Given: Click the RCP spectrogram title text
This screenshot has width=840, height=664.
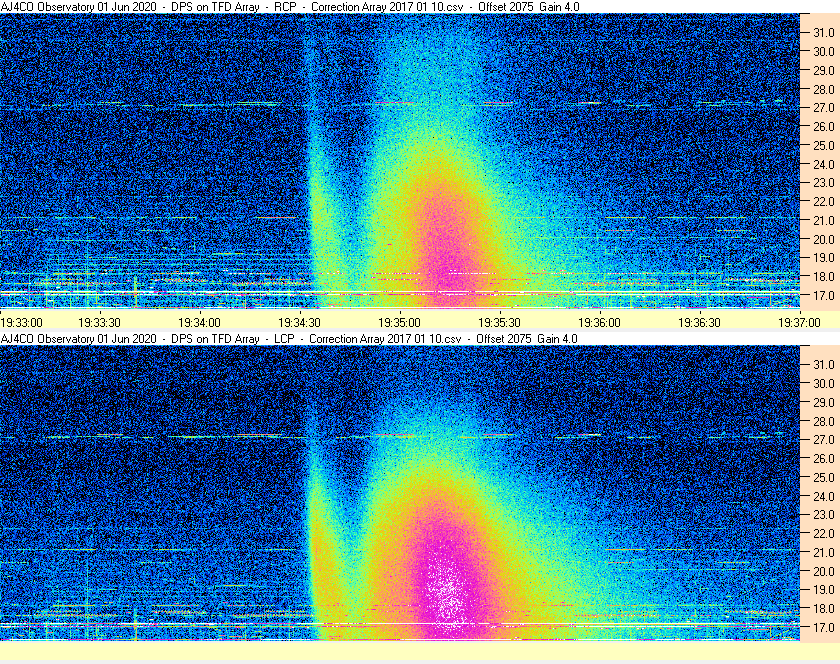Looking at the screenshot, I should [x=290, y=6].
